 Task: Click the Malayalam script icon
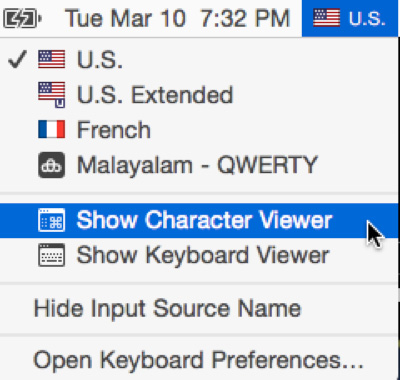coord(51,165)
